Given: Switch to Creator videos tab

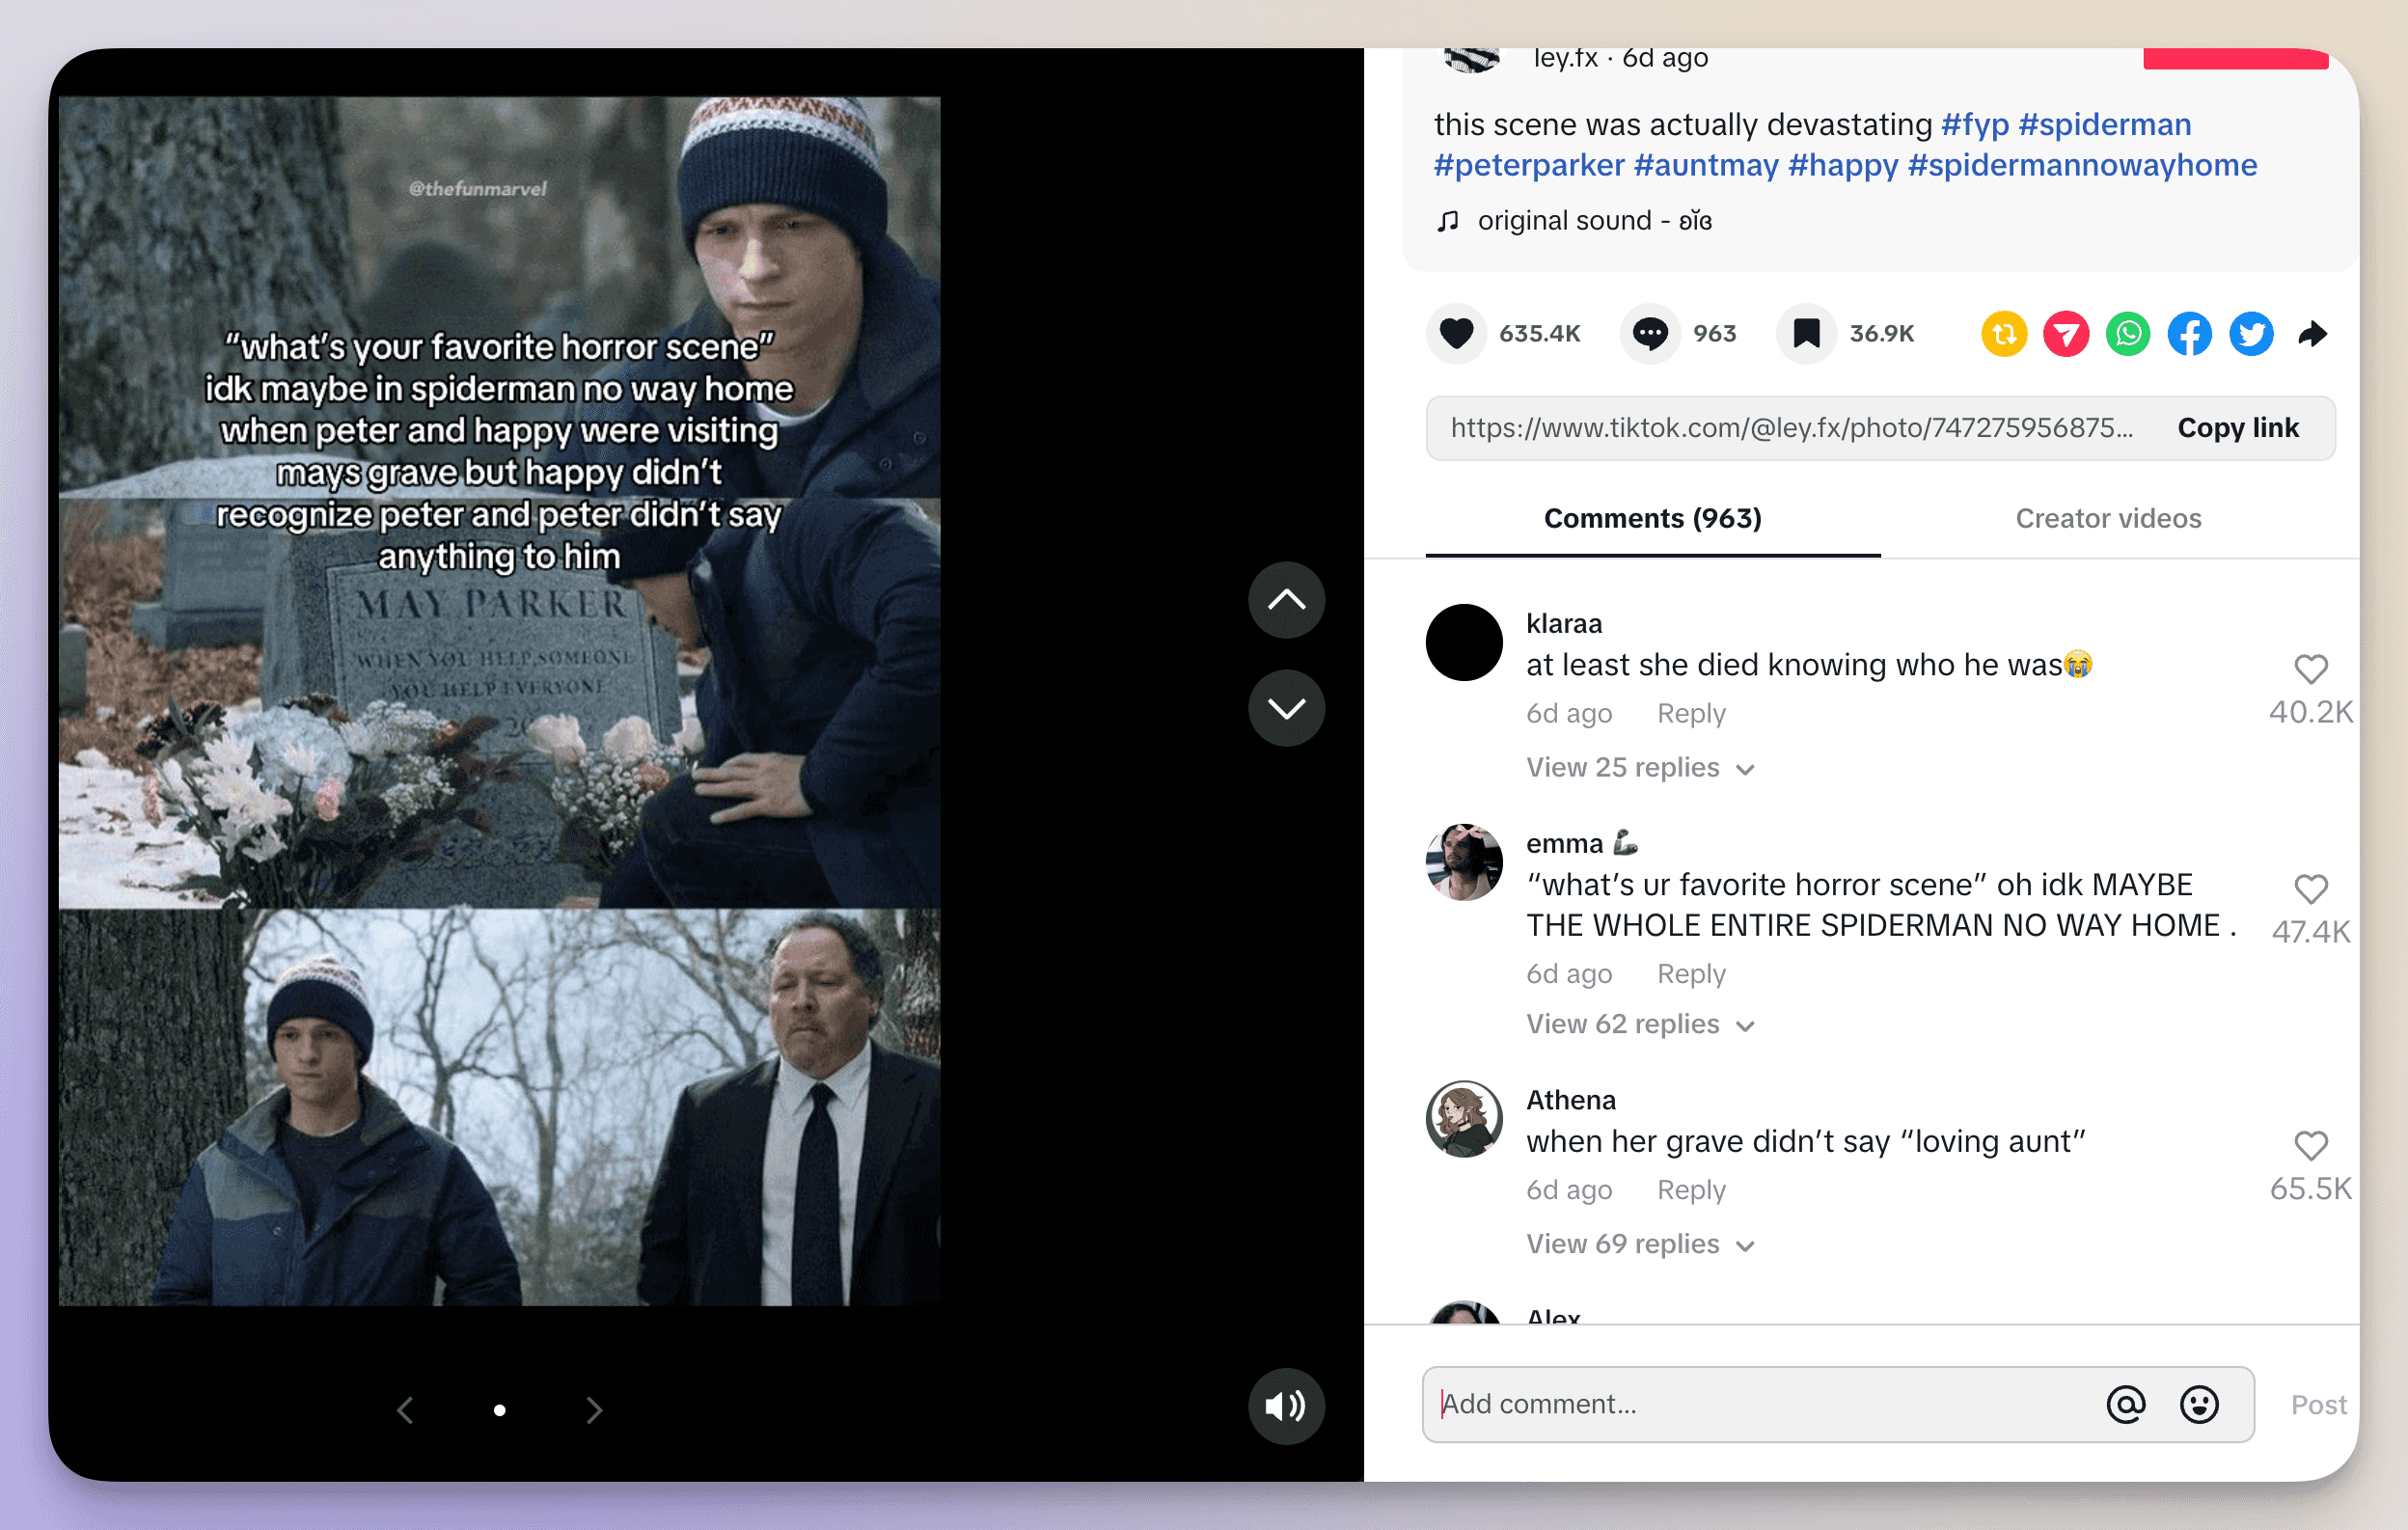Looking at the screenshot, I should [2108, 518].
